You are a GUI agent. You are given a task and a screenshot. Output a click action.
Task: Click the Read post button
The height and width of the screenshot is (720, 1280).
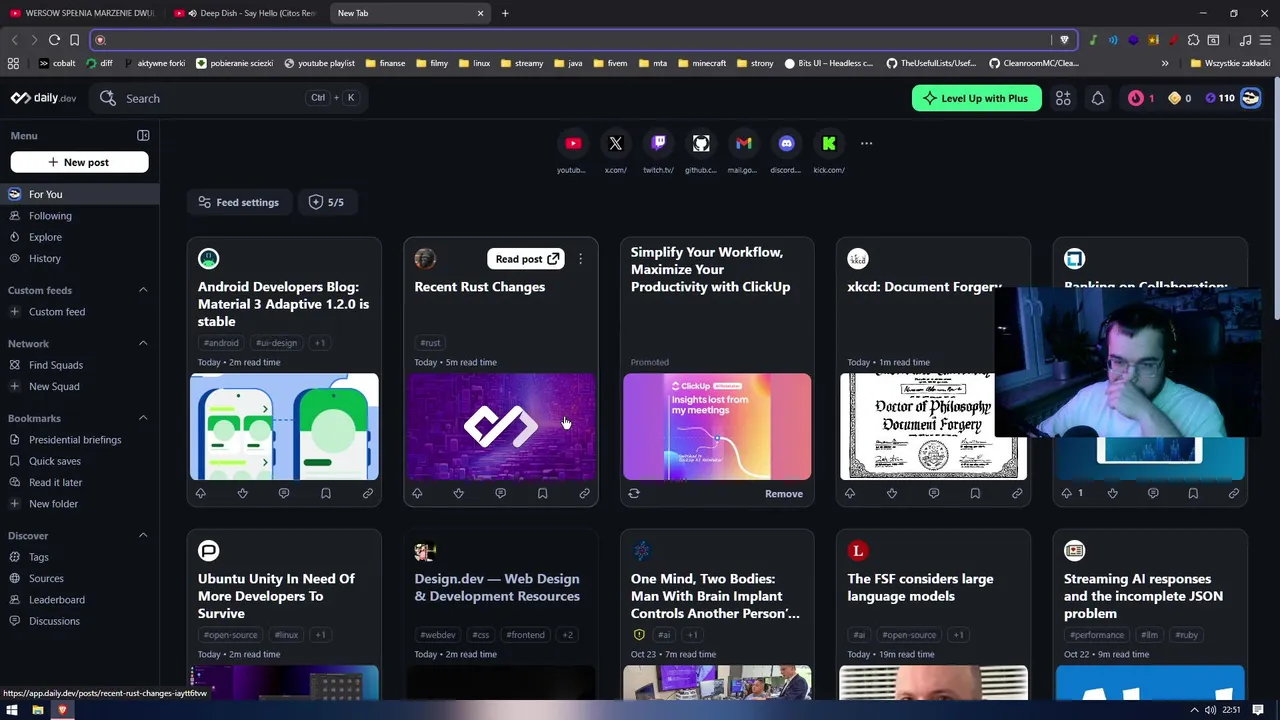coord(525,259)
